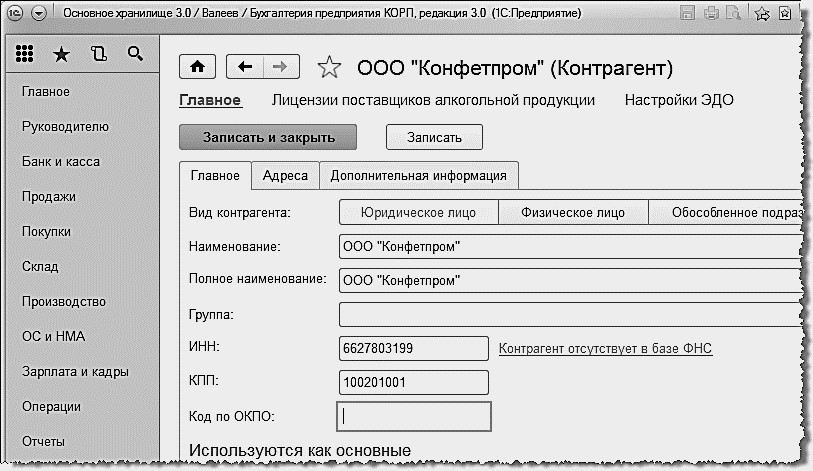Open the 1C application logo menu
813x471 pixels.
coord(15,12)
